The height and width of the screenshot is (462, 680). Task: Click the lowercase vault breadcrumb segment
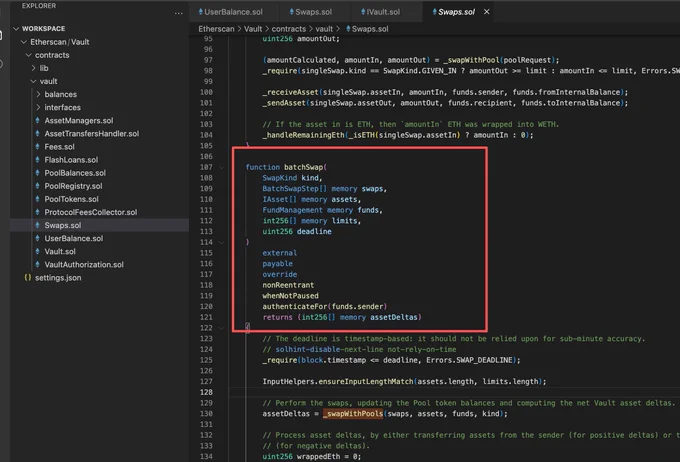click(324, 29)
